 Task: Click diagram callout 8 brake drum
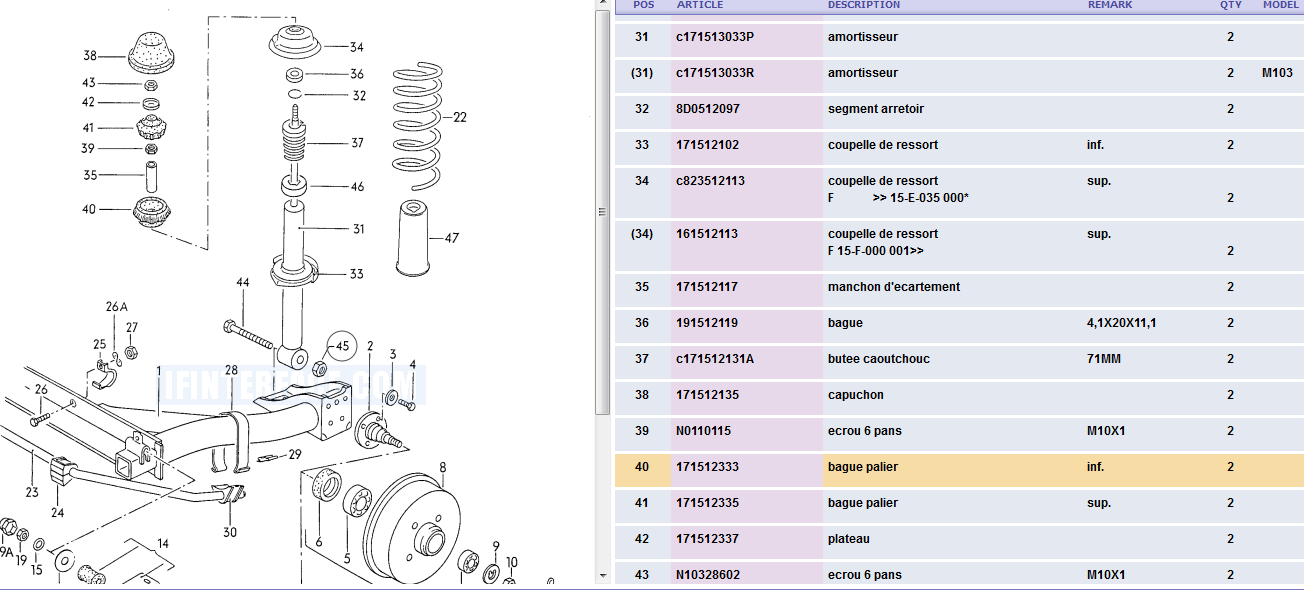[442, 467]
